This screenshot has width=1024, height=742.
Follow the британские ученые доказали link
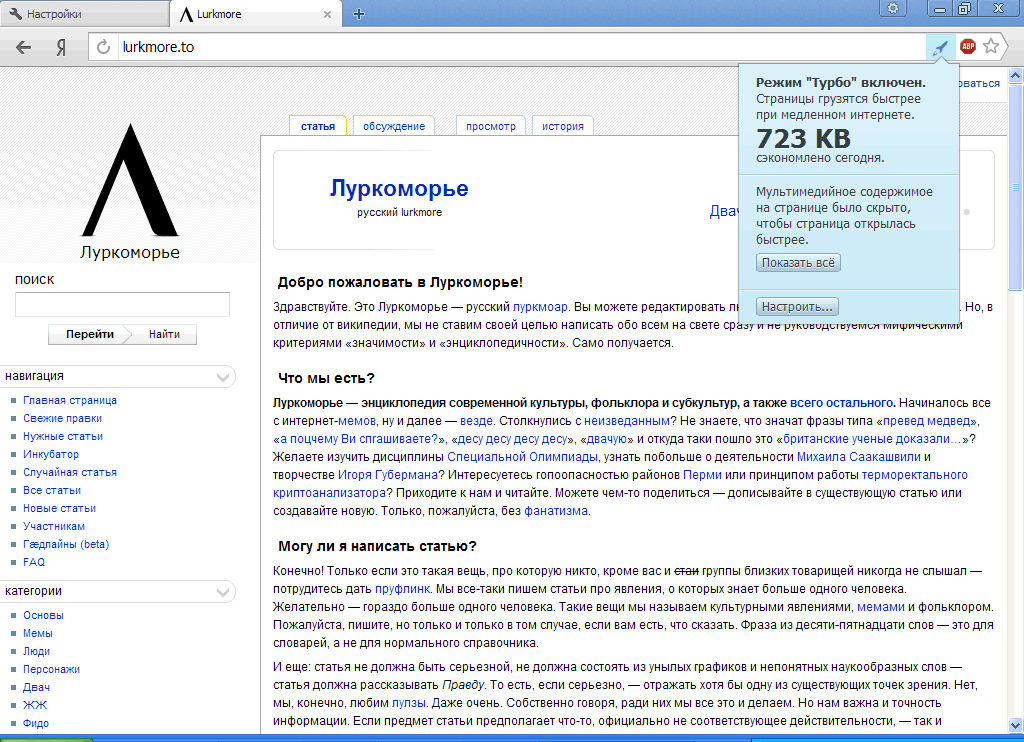pyautogui.click(x=872, y=439)
